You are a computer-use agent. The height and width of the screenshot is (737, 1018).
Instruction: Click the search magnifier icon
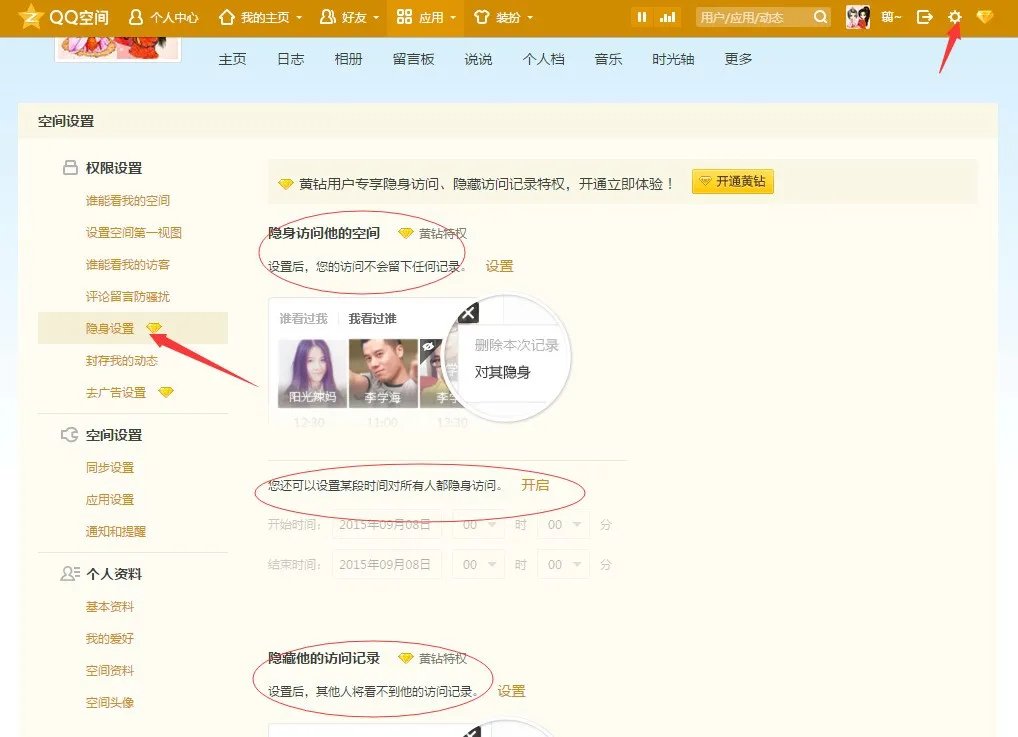pyautogui.click(x=821, y=18)
